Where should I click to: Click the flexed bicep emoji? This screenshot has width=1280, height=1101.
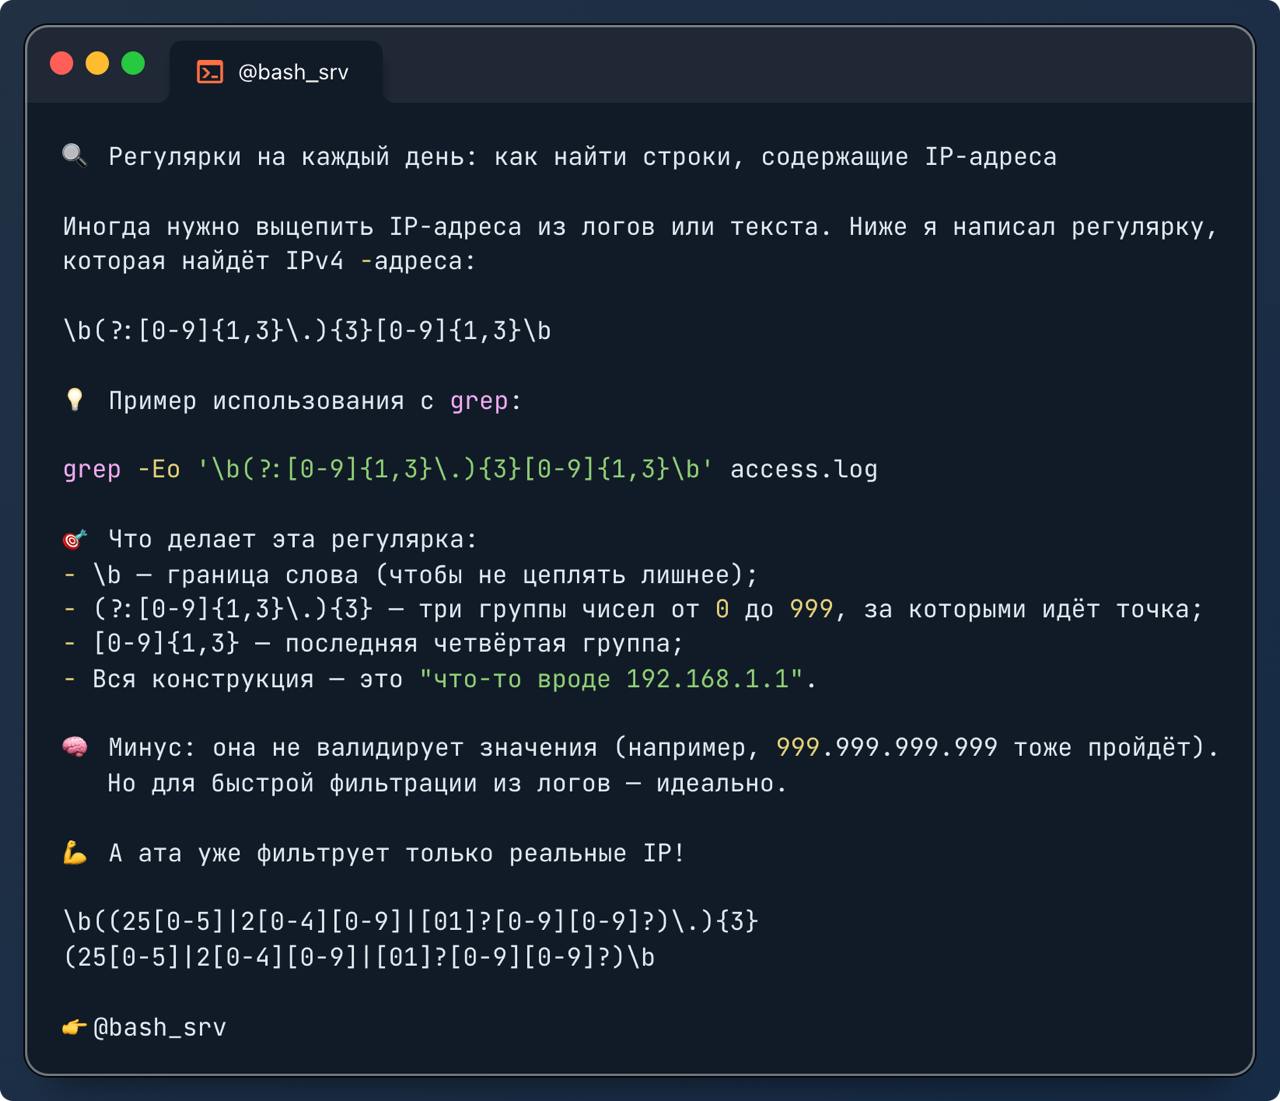75,853
